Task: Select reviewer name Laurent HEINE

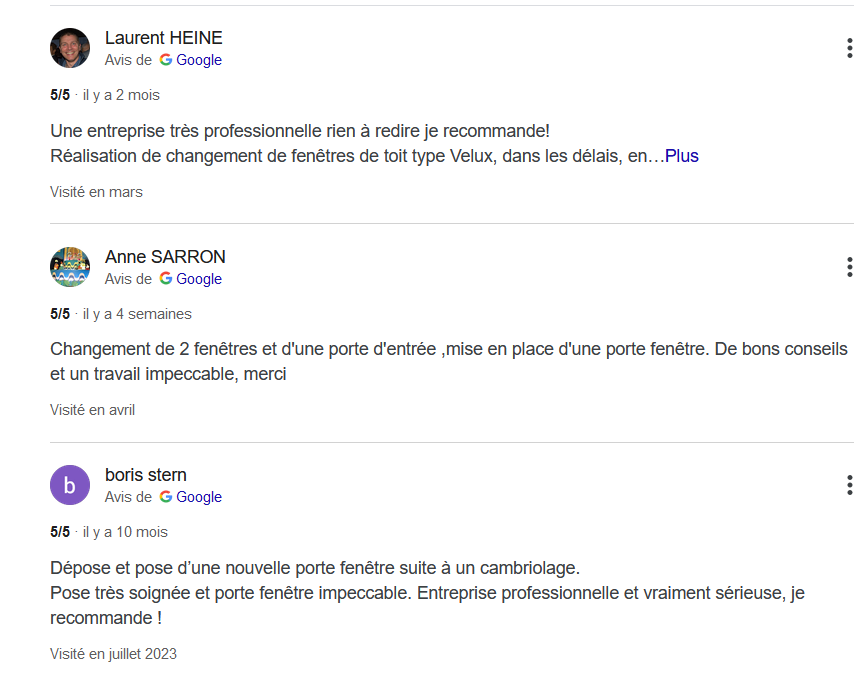Action: pyautogui.click(x=163, y=38)
